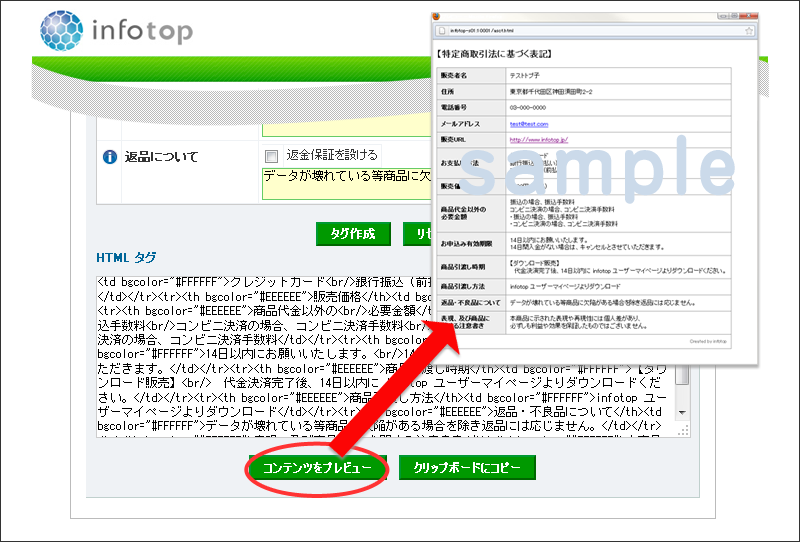Click the コンテンツをプレビュー button

pos(317,467)
